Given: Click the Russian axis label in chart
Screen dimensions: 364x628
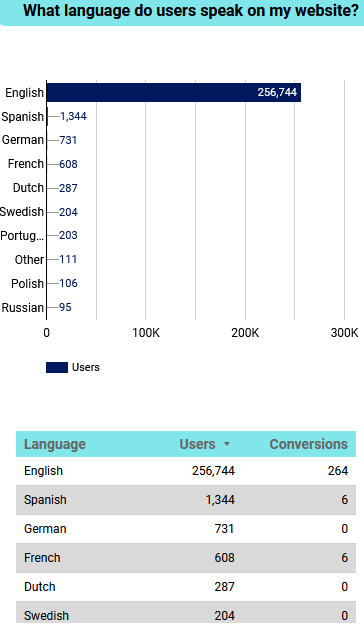Looking at the screenshot, I should tap(22, 308).
